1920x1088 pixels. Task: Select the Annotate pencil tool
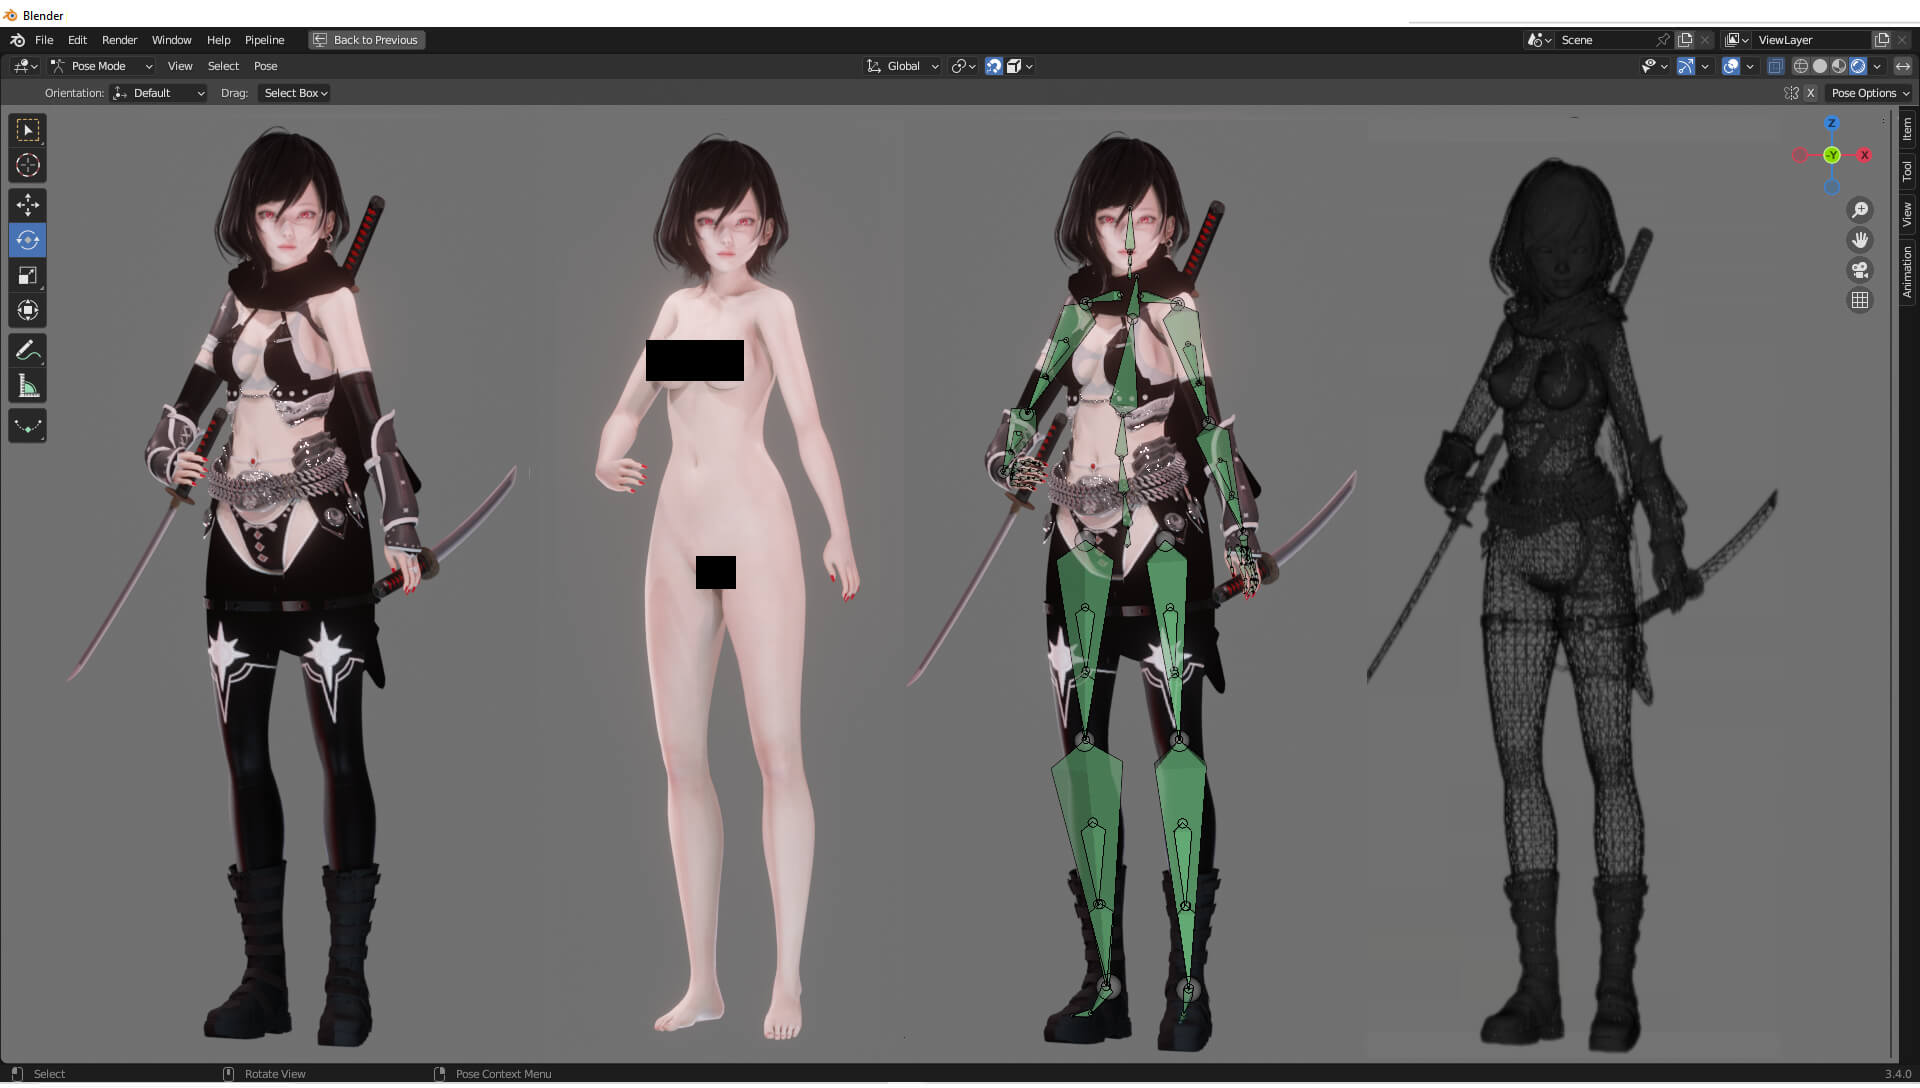click(27, 351)
